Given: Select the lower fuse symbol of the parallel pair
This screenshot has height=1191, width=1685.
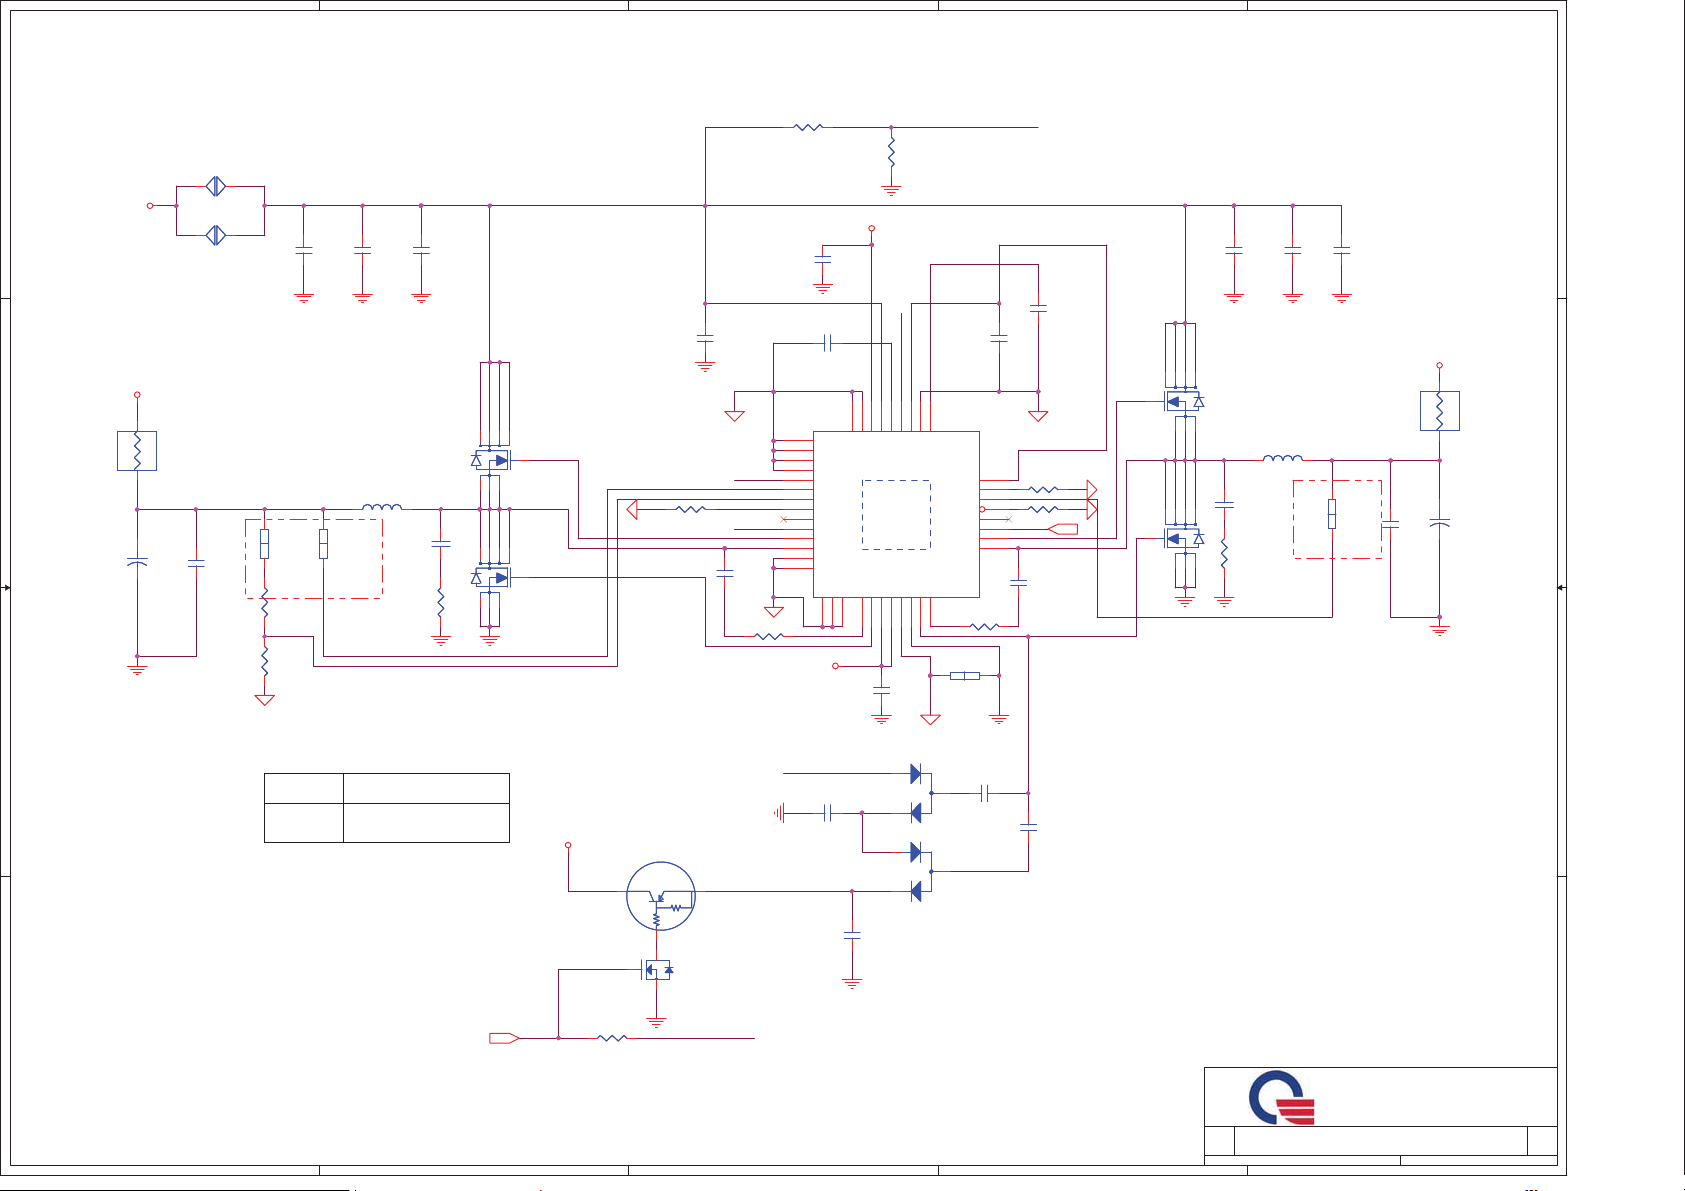Looking at the screenshot, I should coord(216,235).
